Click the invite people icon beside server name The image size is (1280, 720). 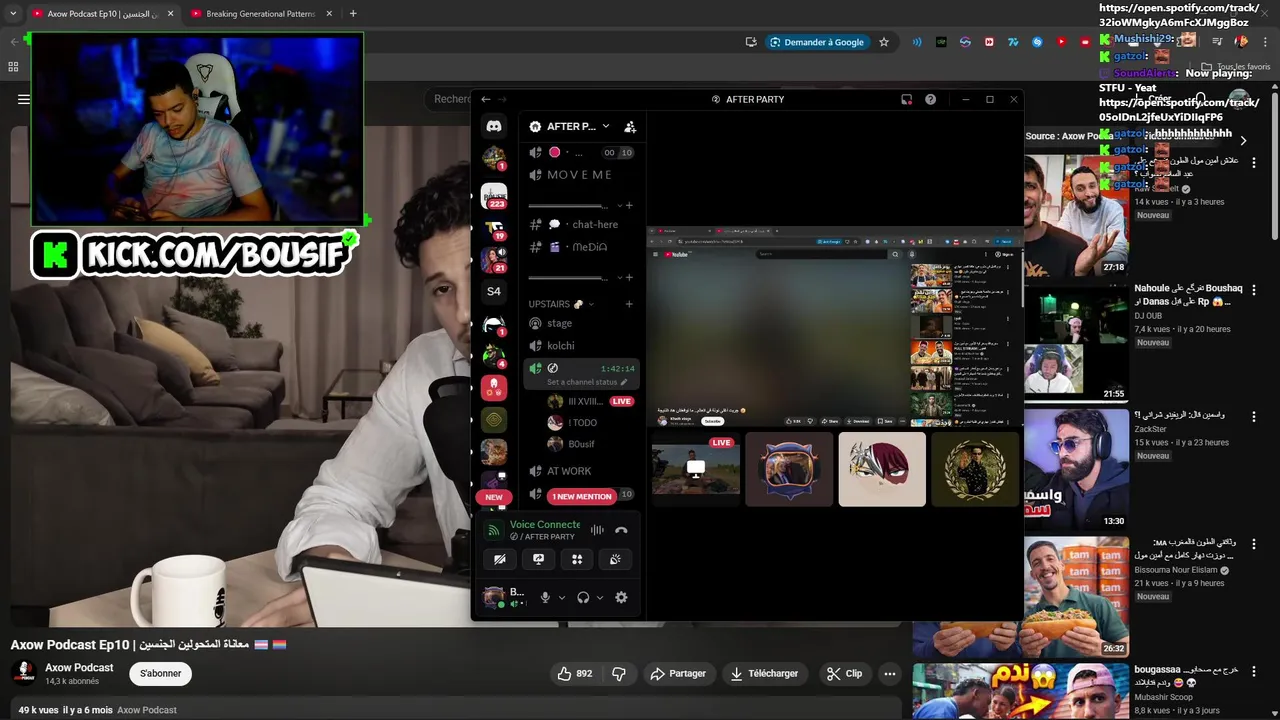point(630,127)
